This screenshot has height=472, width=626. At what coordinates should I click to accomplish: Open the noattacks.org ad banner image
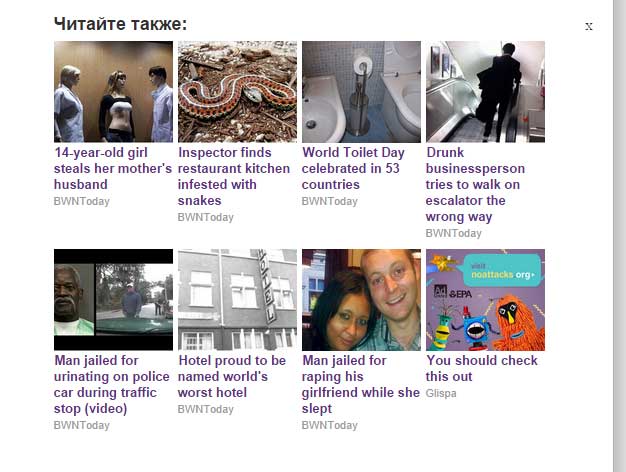pos(485,299)
